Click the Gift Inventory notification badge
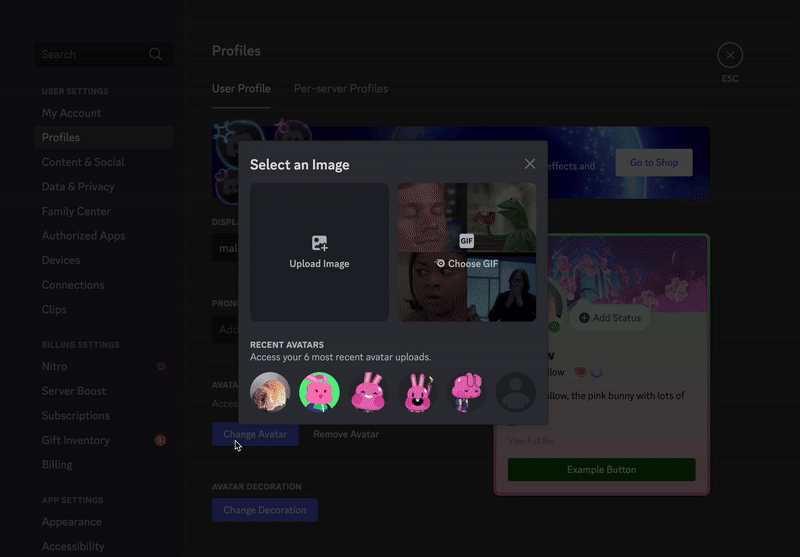Viewport: 800px width, 557px height. pyautogui.click(x=160, y=440)
